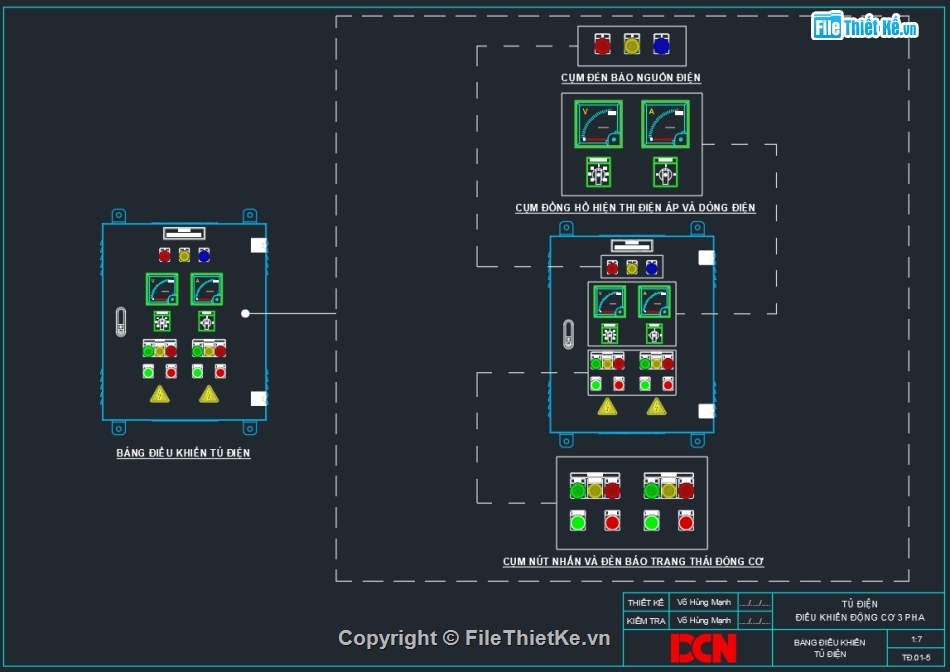
Task: Select the ammeter on the center cabinet
Action: [654, 301]
